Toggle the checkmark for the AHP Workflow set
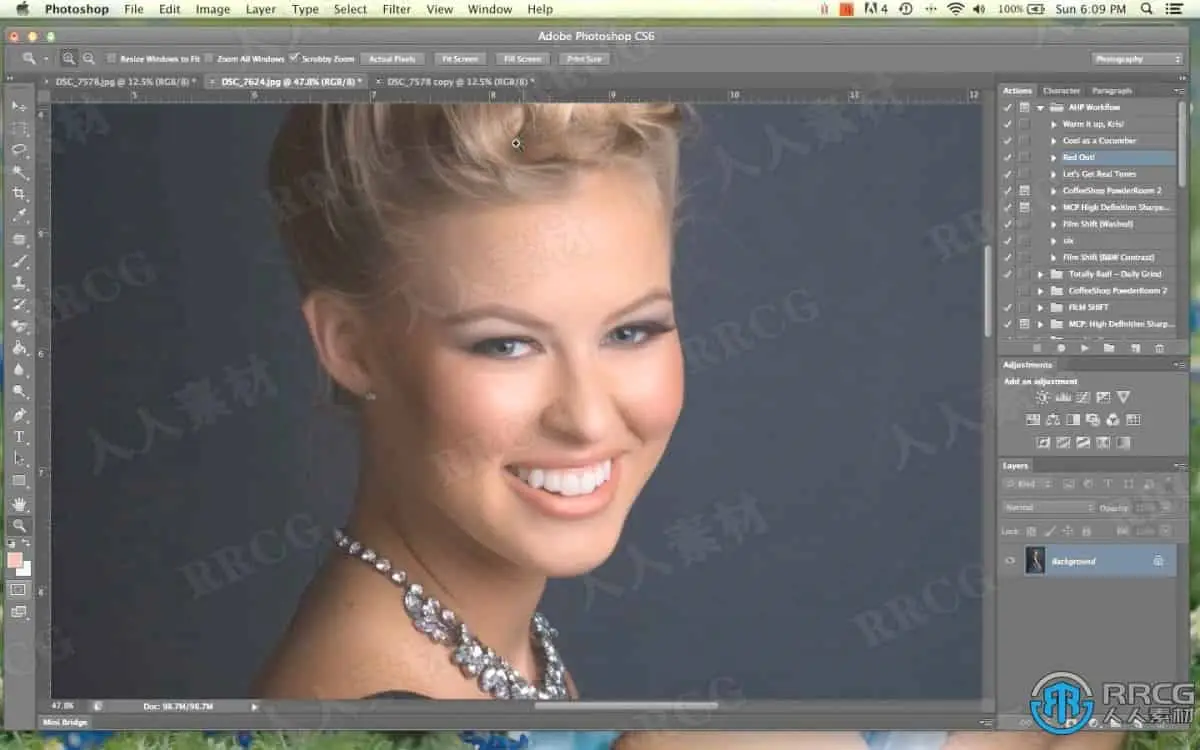The width and height of the screenshot is (1200, 750). (1008, 107)
